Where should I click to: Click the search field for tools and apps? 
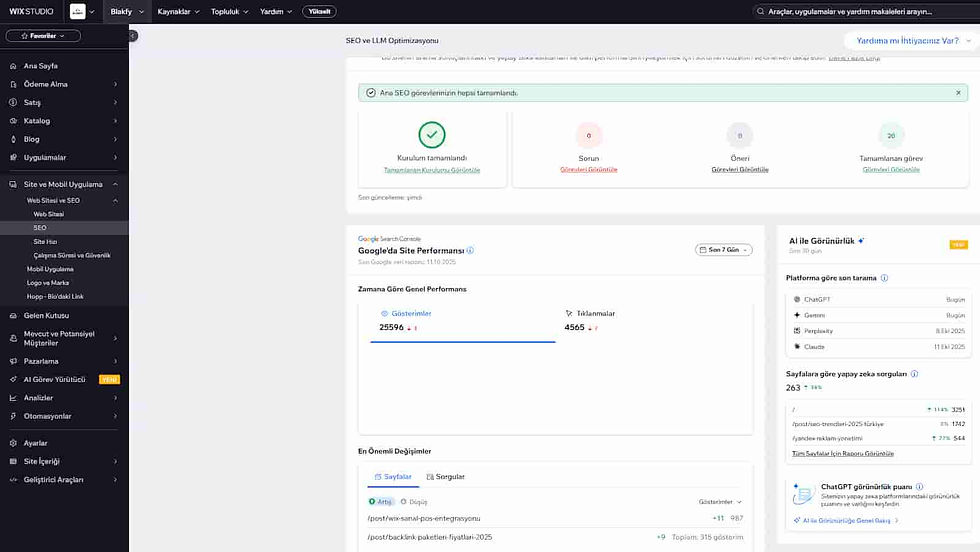pyautogui.click(x=866, y=11)
